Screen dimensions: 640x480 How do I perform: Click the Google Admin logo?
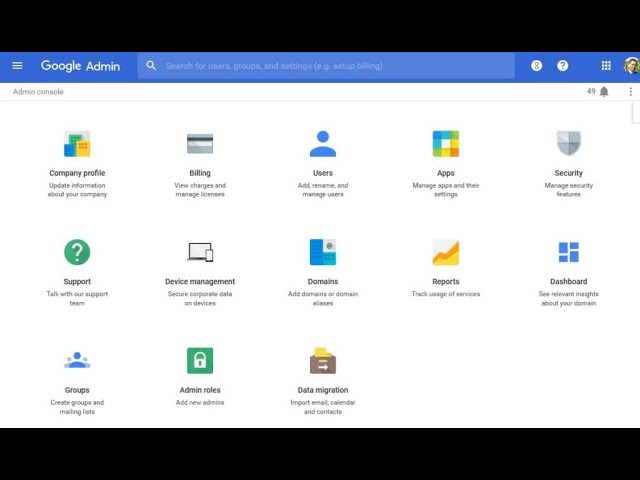80,66
